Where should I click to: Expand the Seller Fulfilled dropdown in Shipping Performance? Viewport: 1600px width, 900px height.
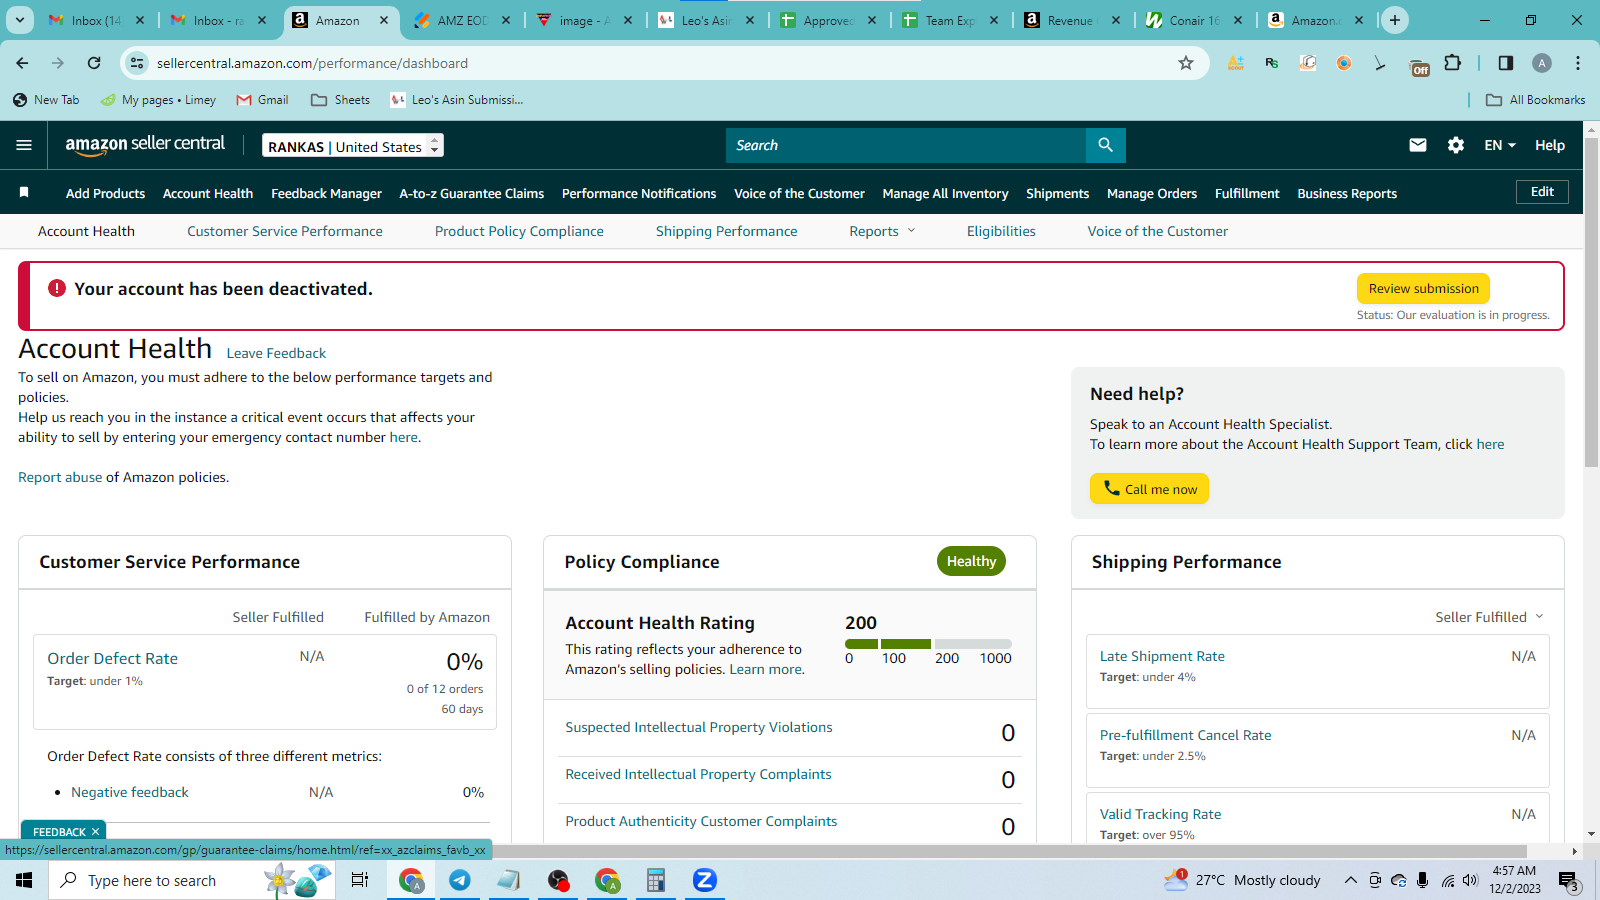[1490, 617]
